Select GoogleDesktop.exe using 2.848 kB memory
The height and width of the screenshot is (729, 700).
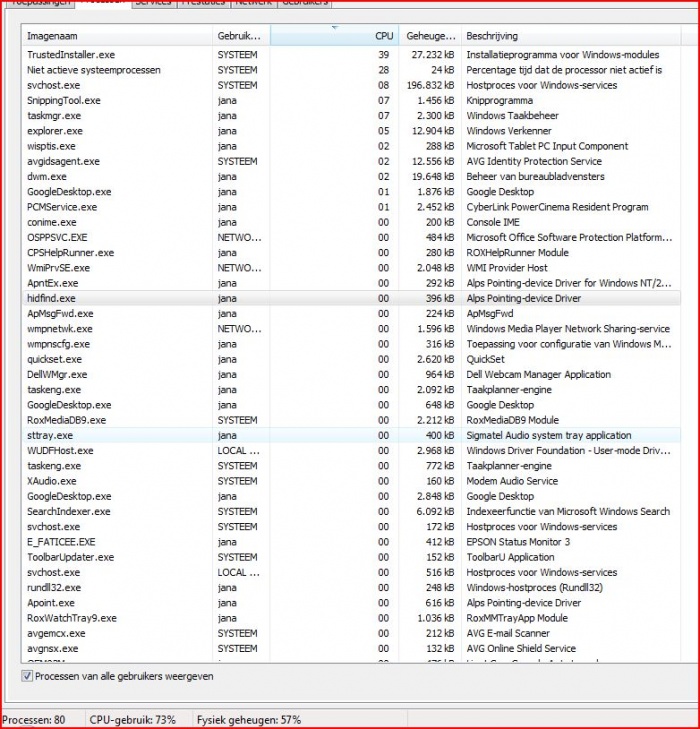351,497
